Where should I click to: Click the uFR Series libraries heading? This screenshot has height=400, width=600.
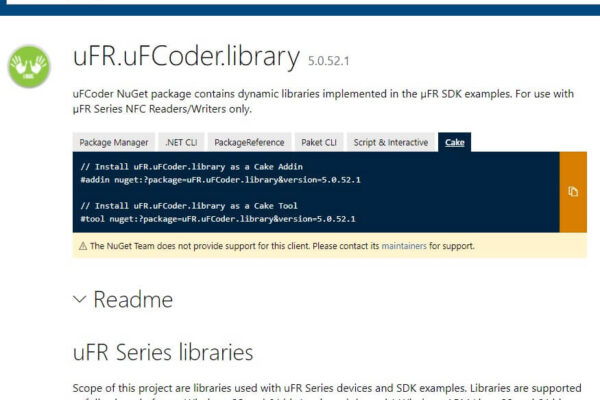pos(163,352)
